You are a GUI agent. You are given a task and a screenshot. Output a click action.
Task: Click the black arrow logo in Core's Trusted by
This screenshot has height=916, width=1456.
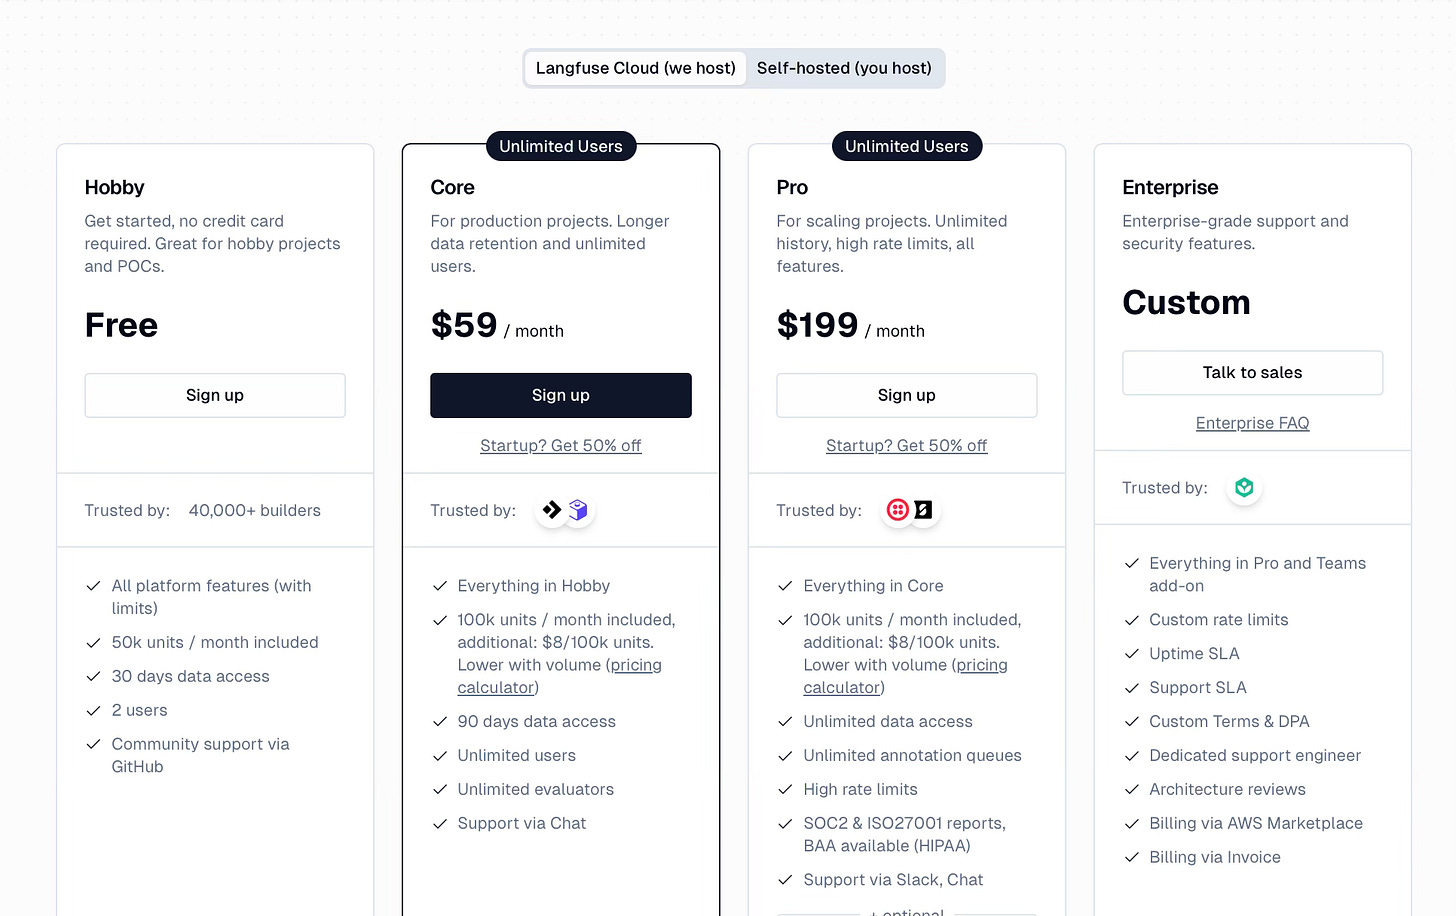tap(551, 510)
